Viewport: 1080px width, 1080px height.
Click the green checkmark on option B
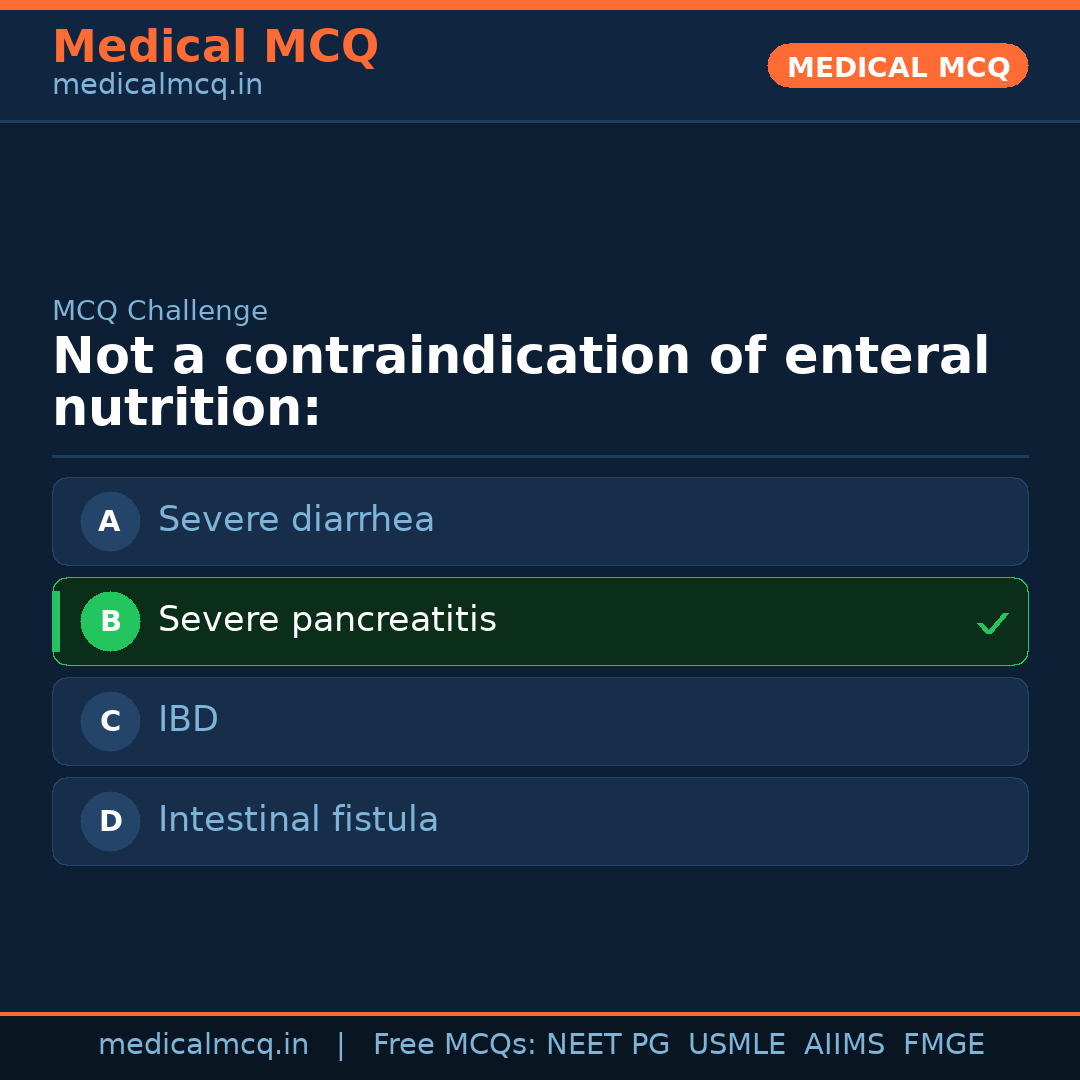click(992, 623)
